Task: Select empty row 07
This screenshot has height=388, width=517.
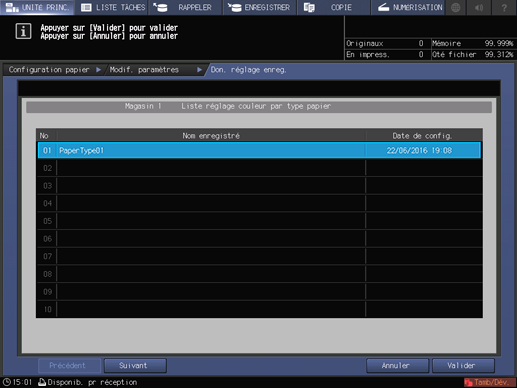Action: click(259, 256)
